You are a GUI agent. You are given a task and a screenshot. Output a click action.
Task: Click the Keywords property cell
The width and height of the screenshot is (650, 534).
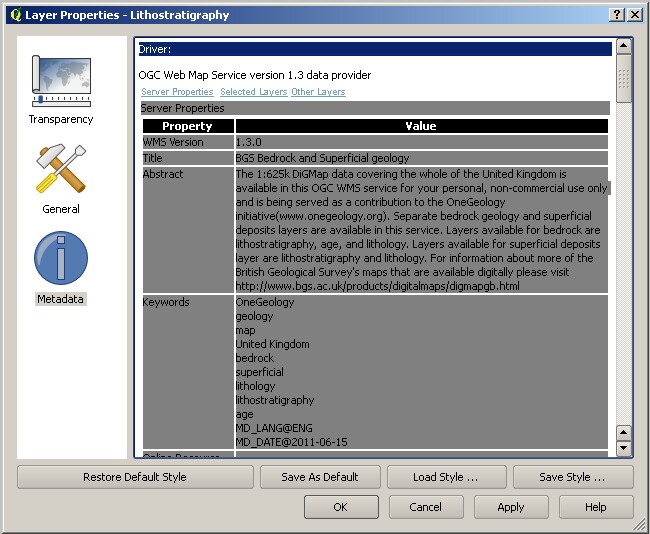pos(188,372)
